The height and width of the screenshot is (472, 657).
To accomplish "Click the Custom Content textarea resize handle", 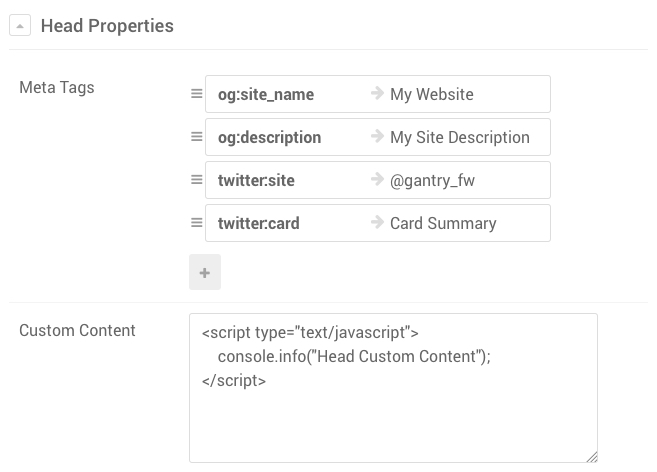I will click(592, 457).
